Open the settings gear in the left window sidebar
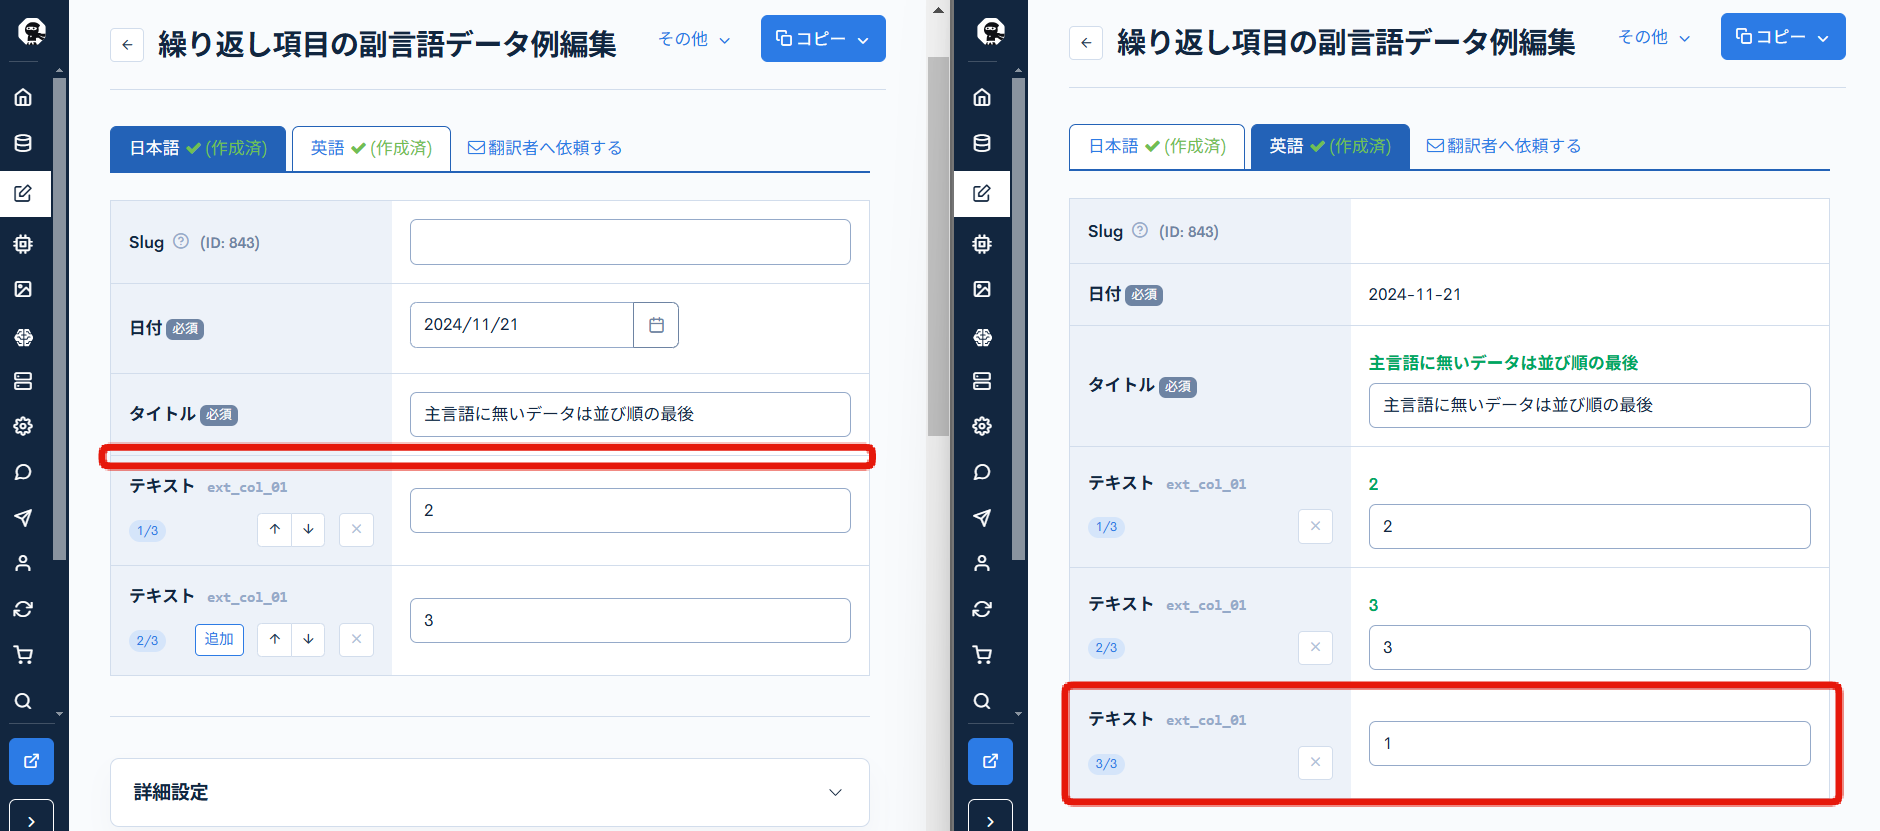1880x831 pixels. [x=23, y=426]
